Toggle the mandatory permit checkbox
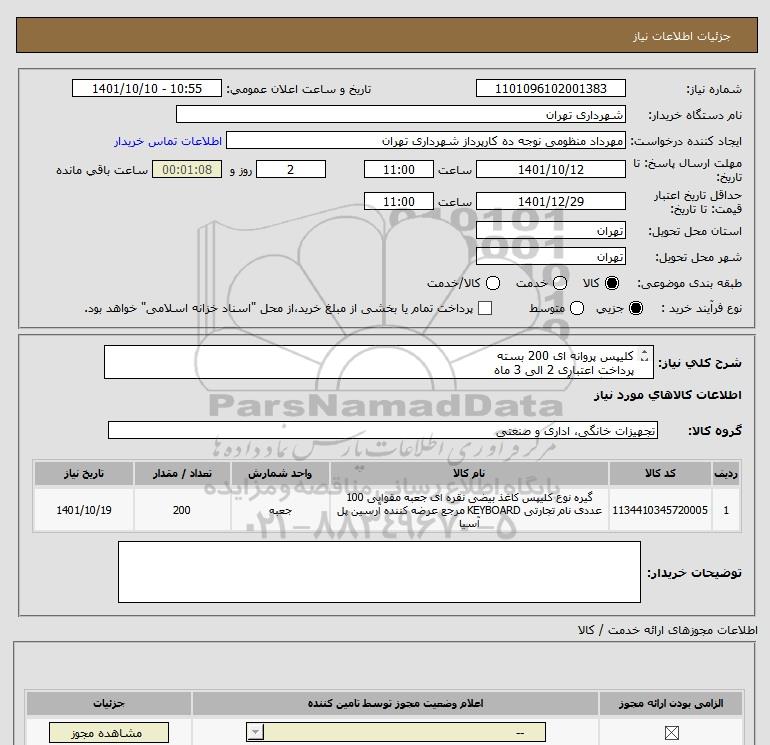This screenshot has height=745, width=770. [x=671, y=733]
